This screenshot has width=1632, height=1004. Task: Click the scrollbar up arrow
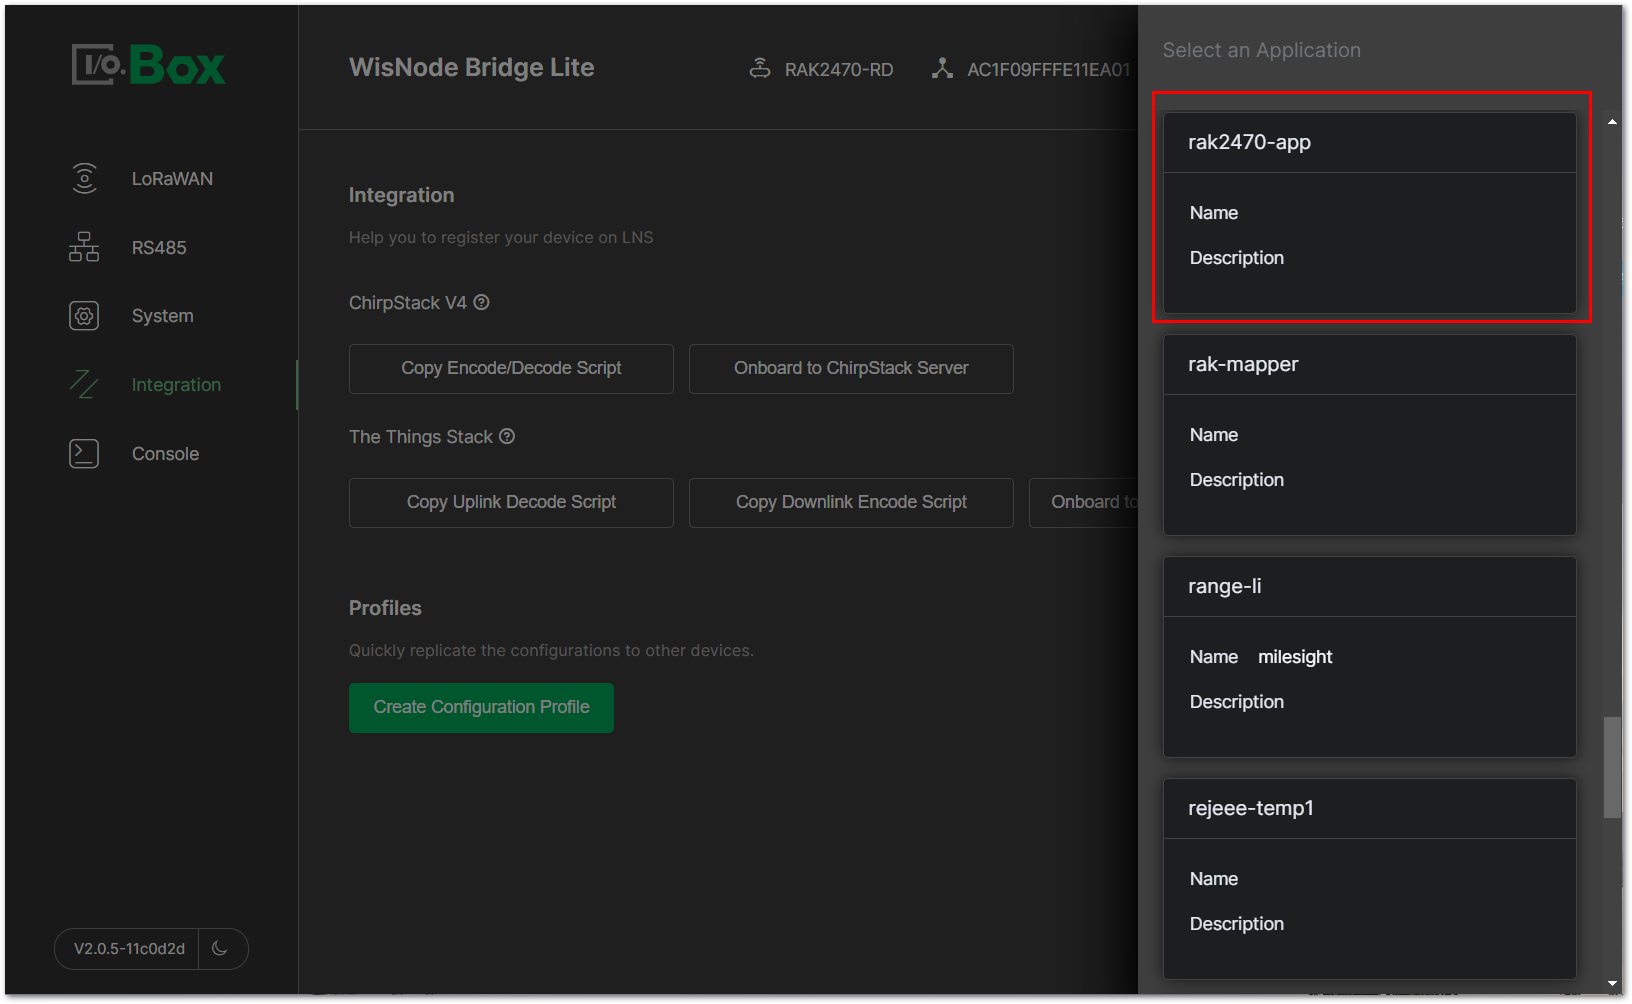(1612, 121)
